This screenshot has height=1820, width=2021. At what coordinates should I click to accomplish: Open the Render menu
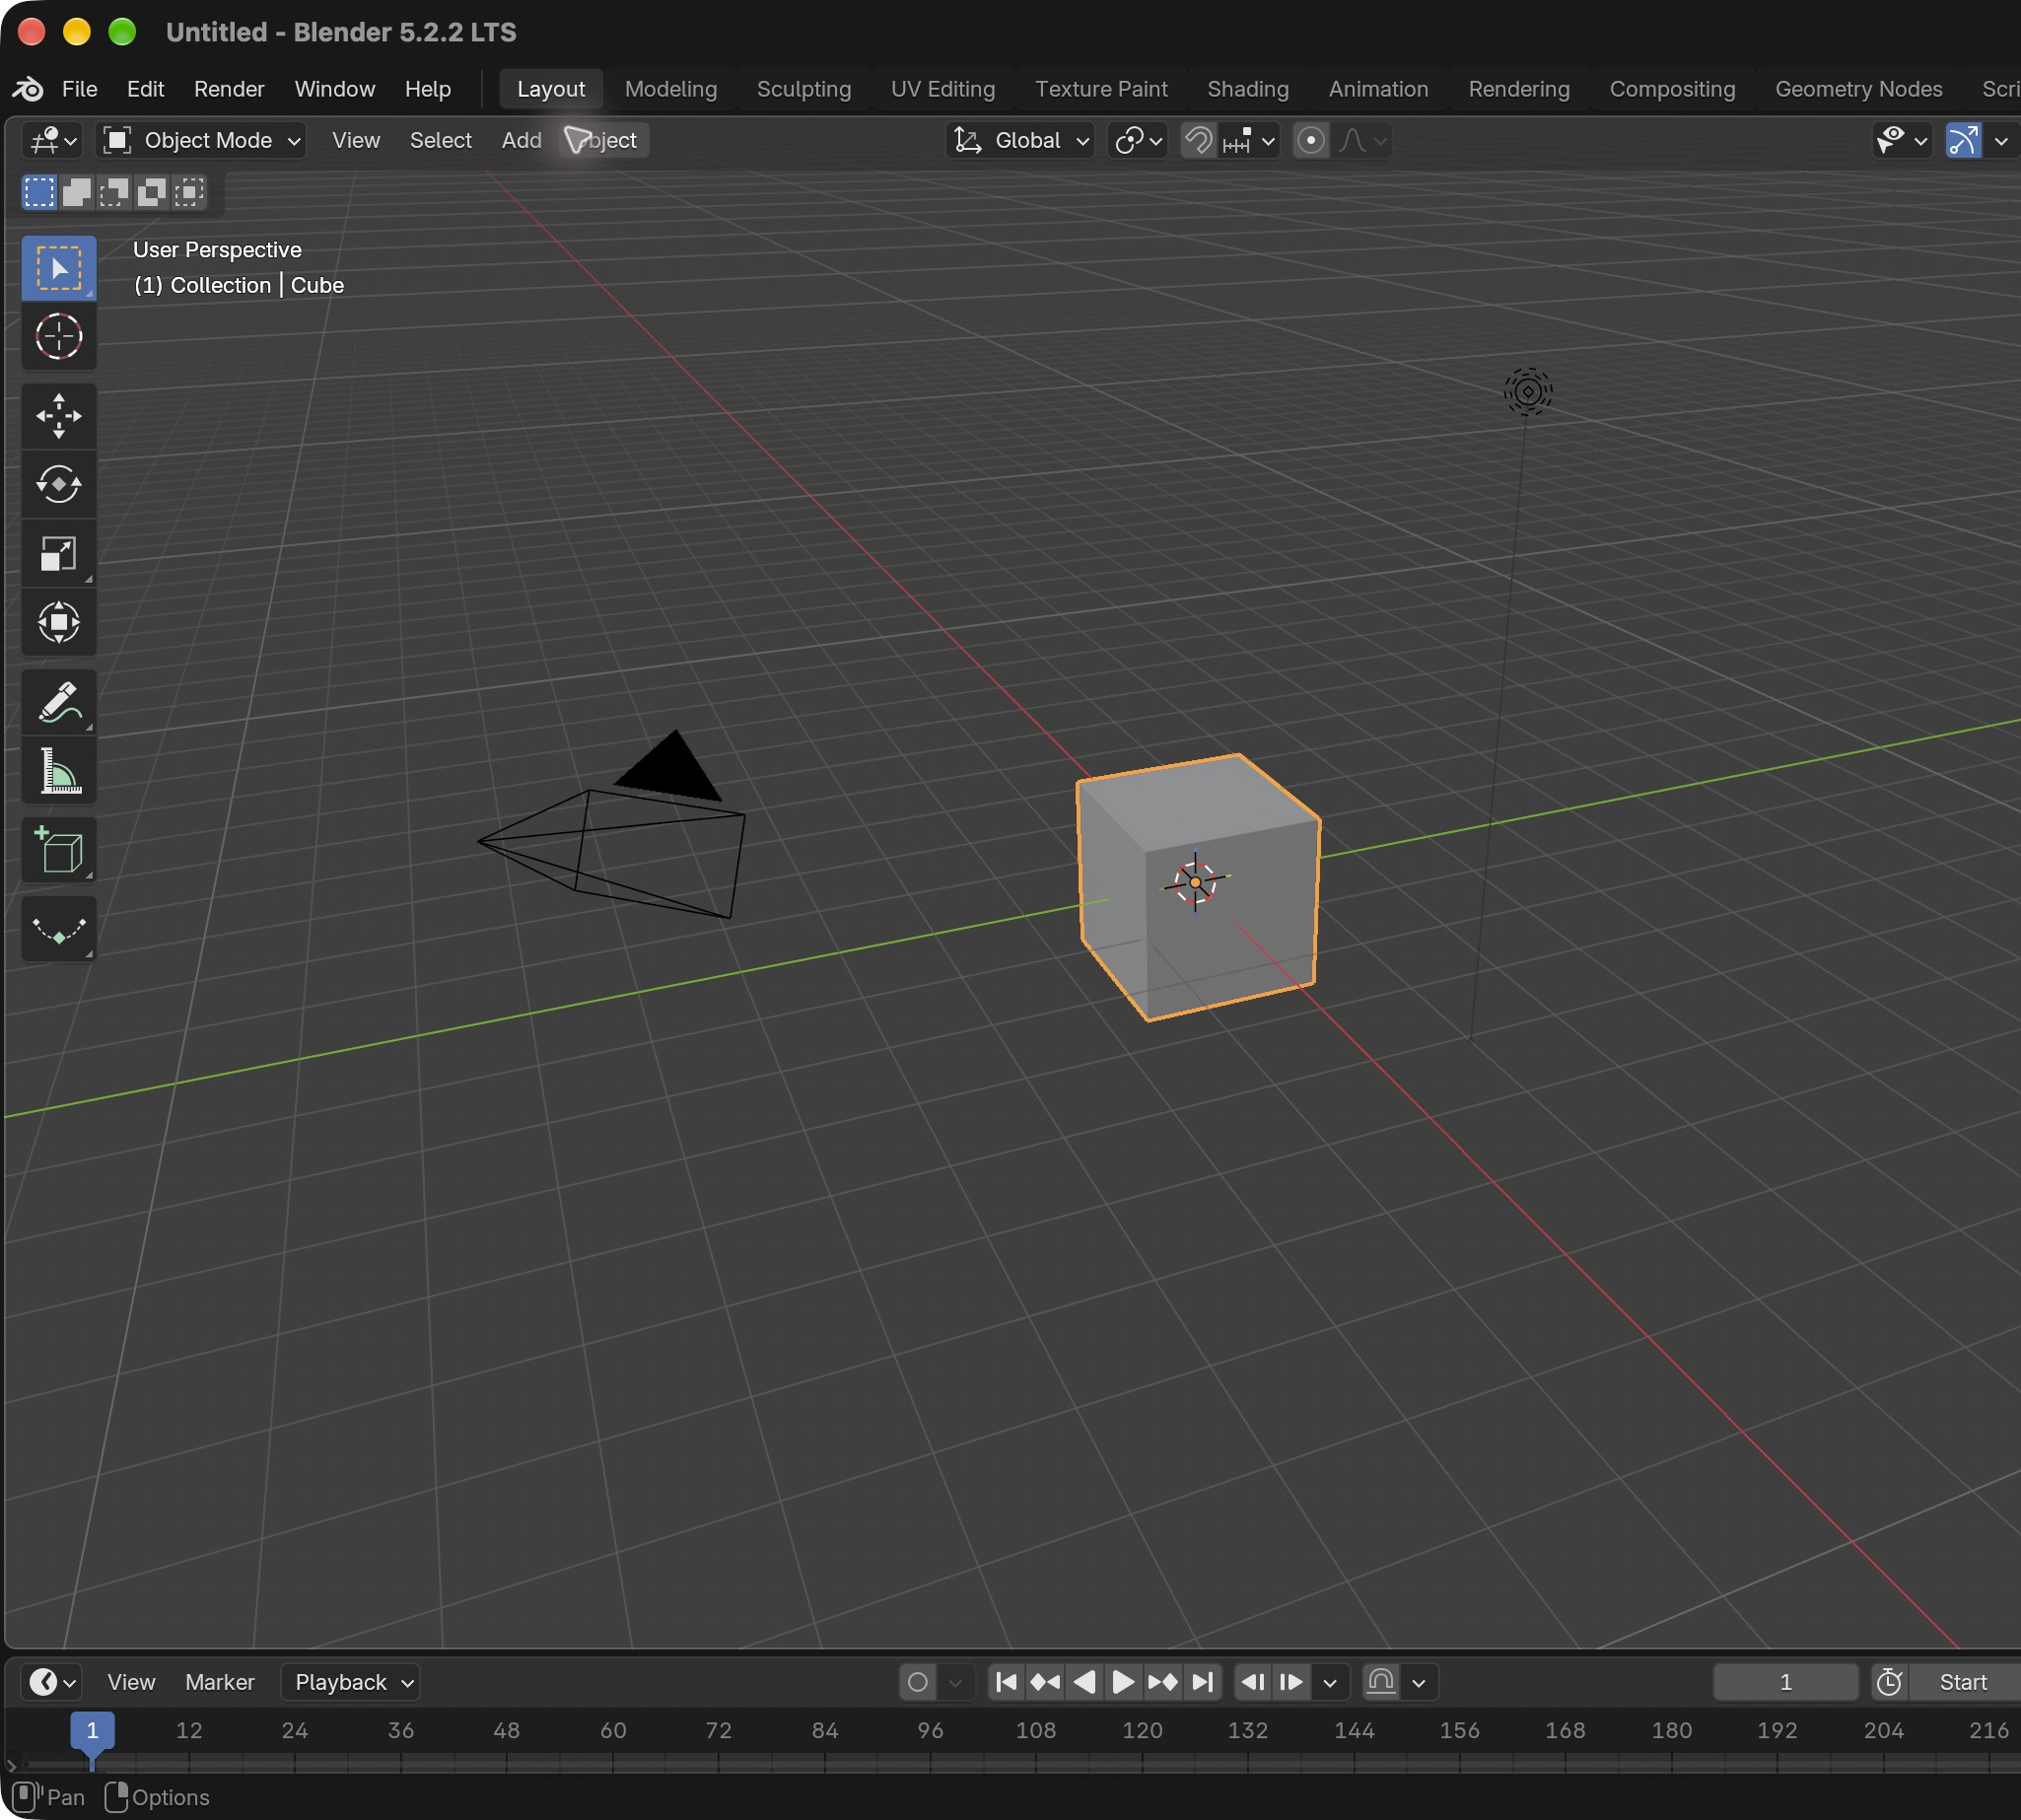click(x=229, y=89)
